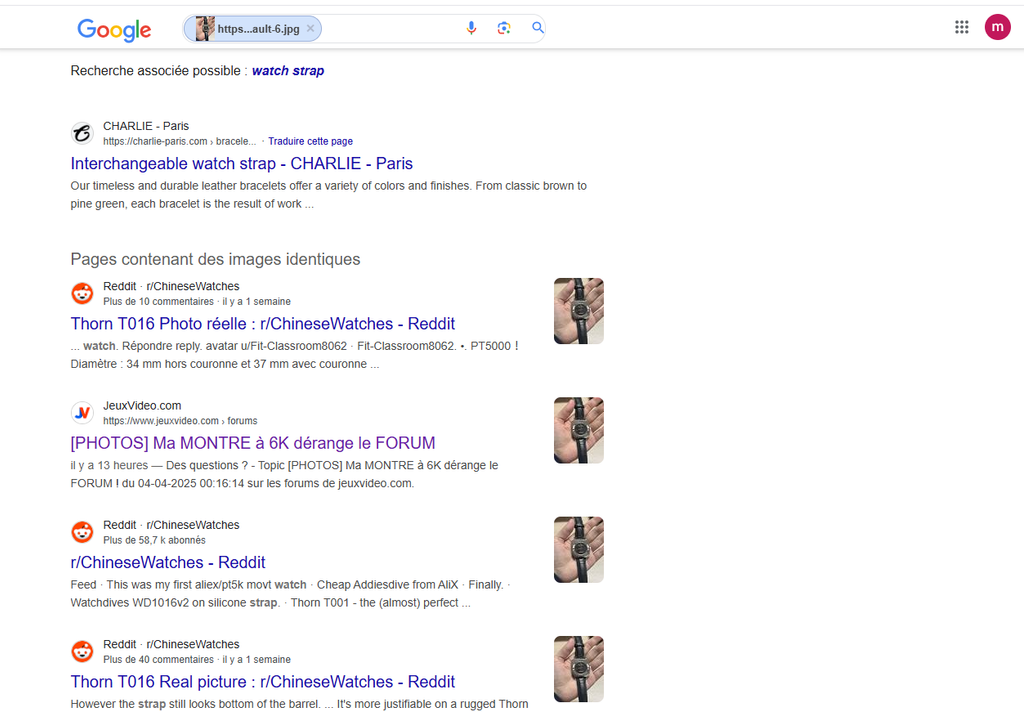Open 'Thorn T016 Photo réelle' Reddit result
Image resolution: width=1024 pixels, height=712 pixels.
pyautogui.click(x=262, y=324)
